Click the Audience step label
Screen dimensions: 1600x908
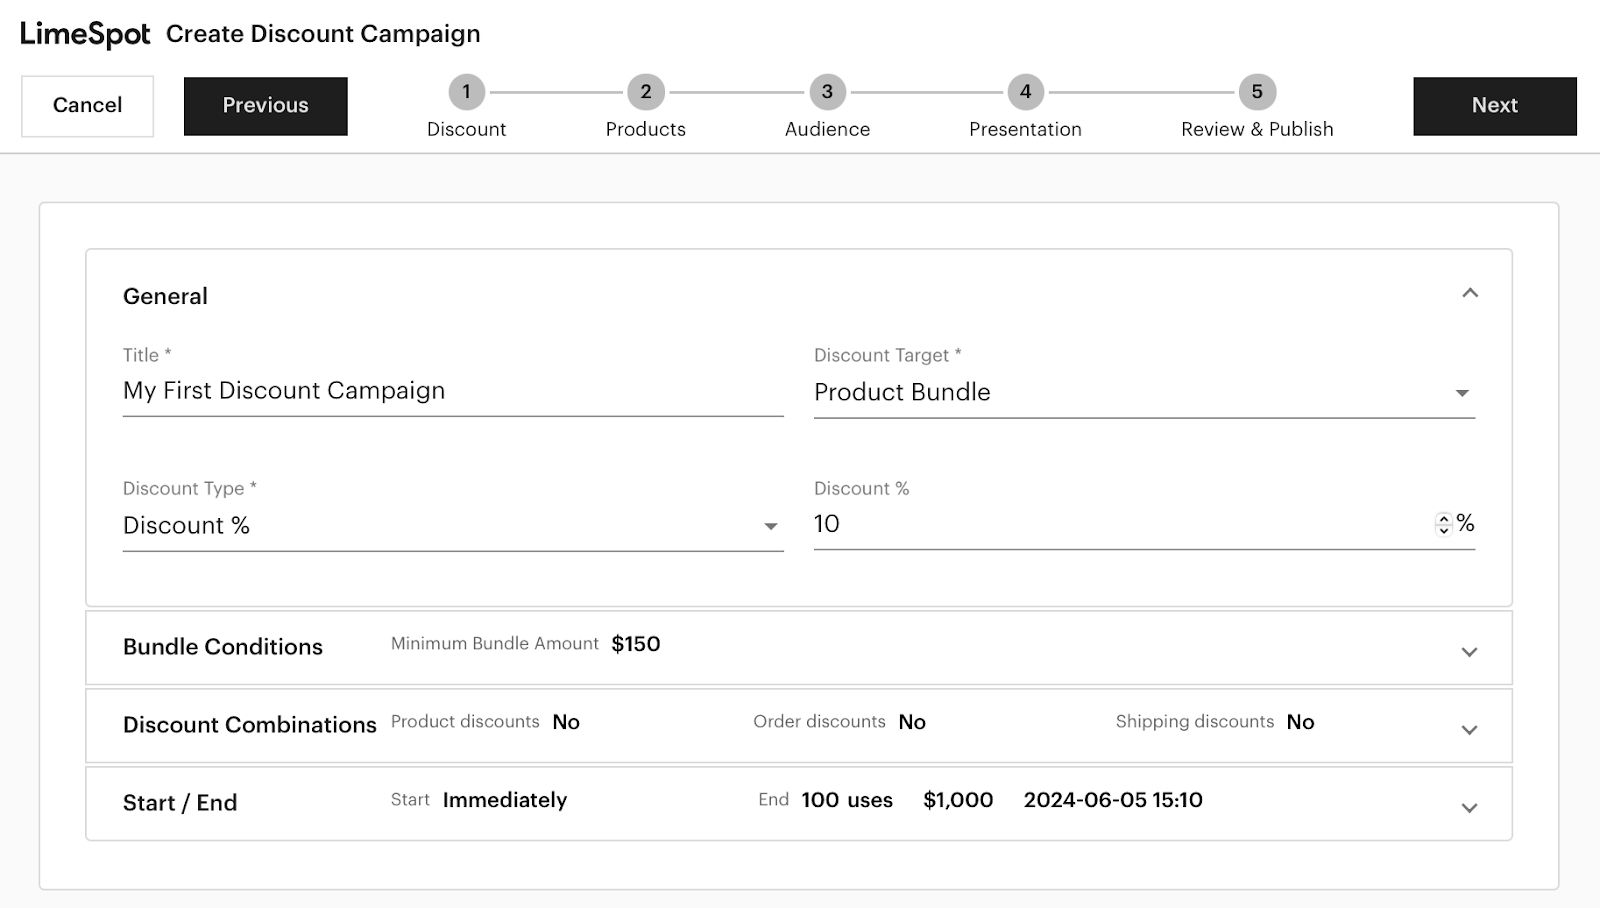(x=827, y=130)
